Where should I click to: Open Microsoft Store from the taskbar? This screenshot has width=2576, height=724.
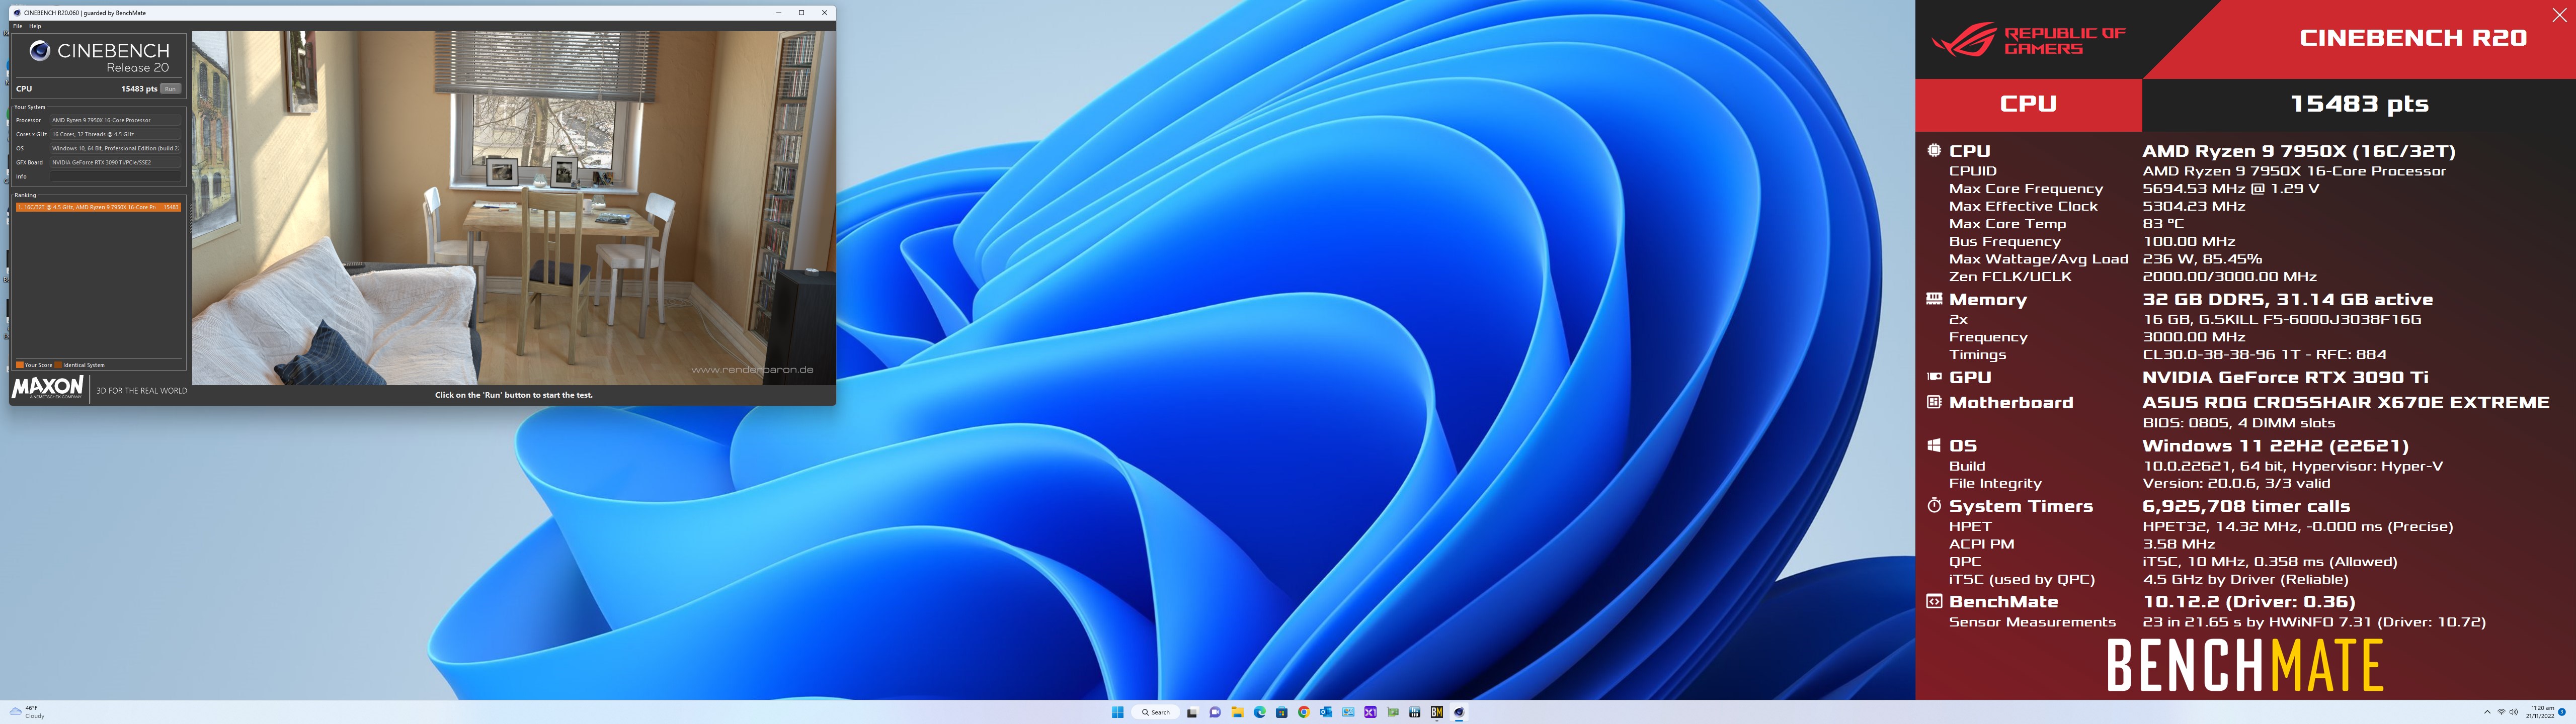[x=1282, y=712]
